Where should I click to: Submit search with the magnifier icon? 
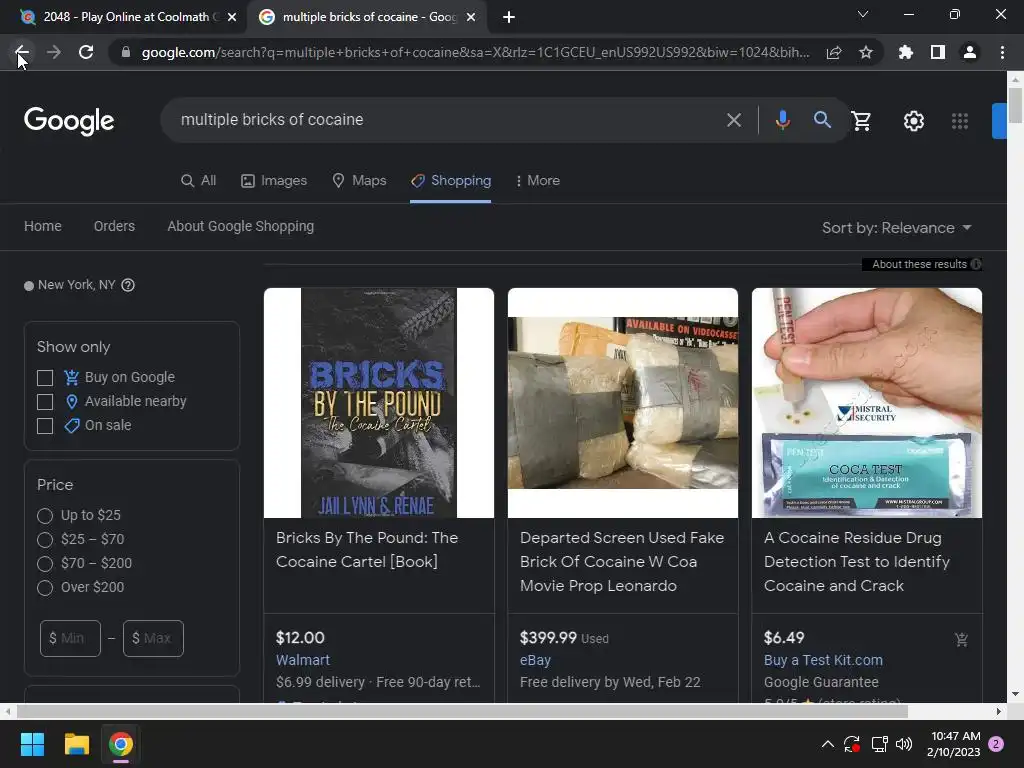click(822, 120)
